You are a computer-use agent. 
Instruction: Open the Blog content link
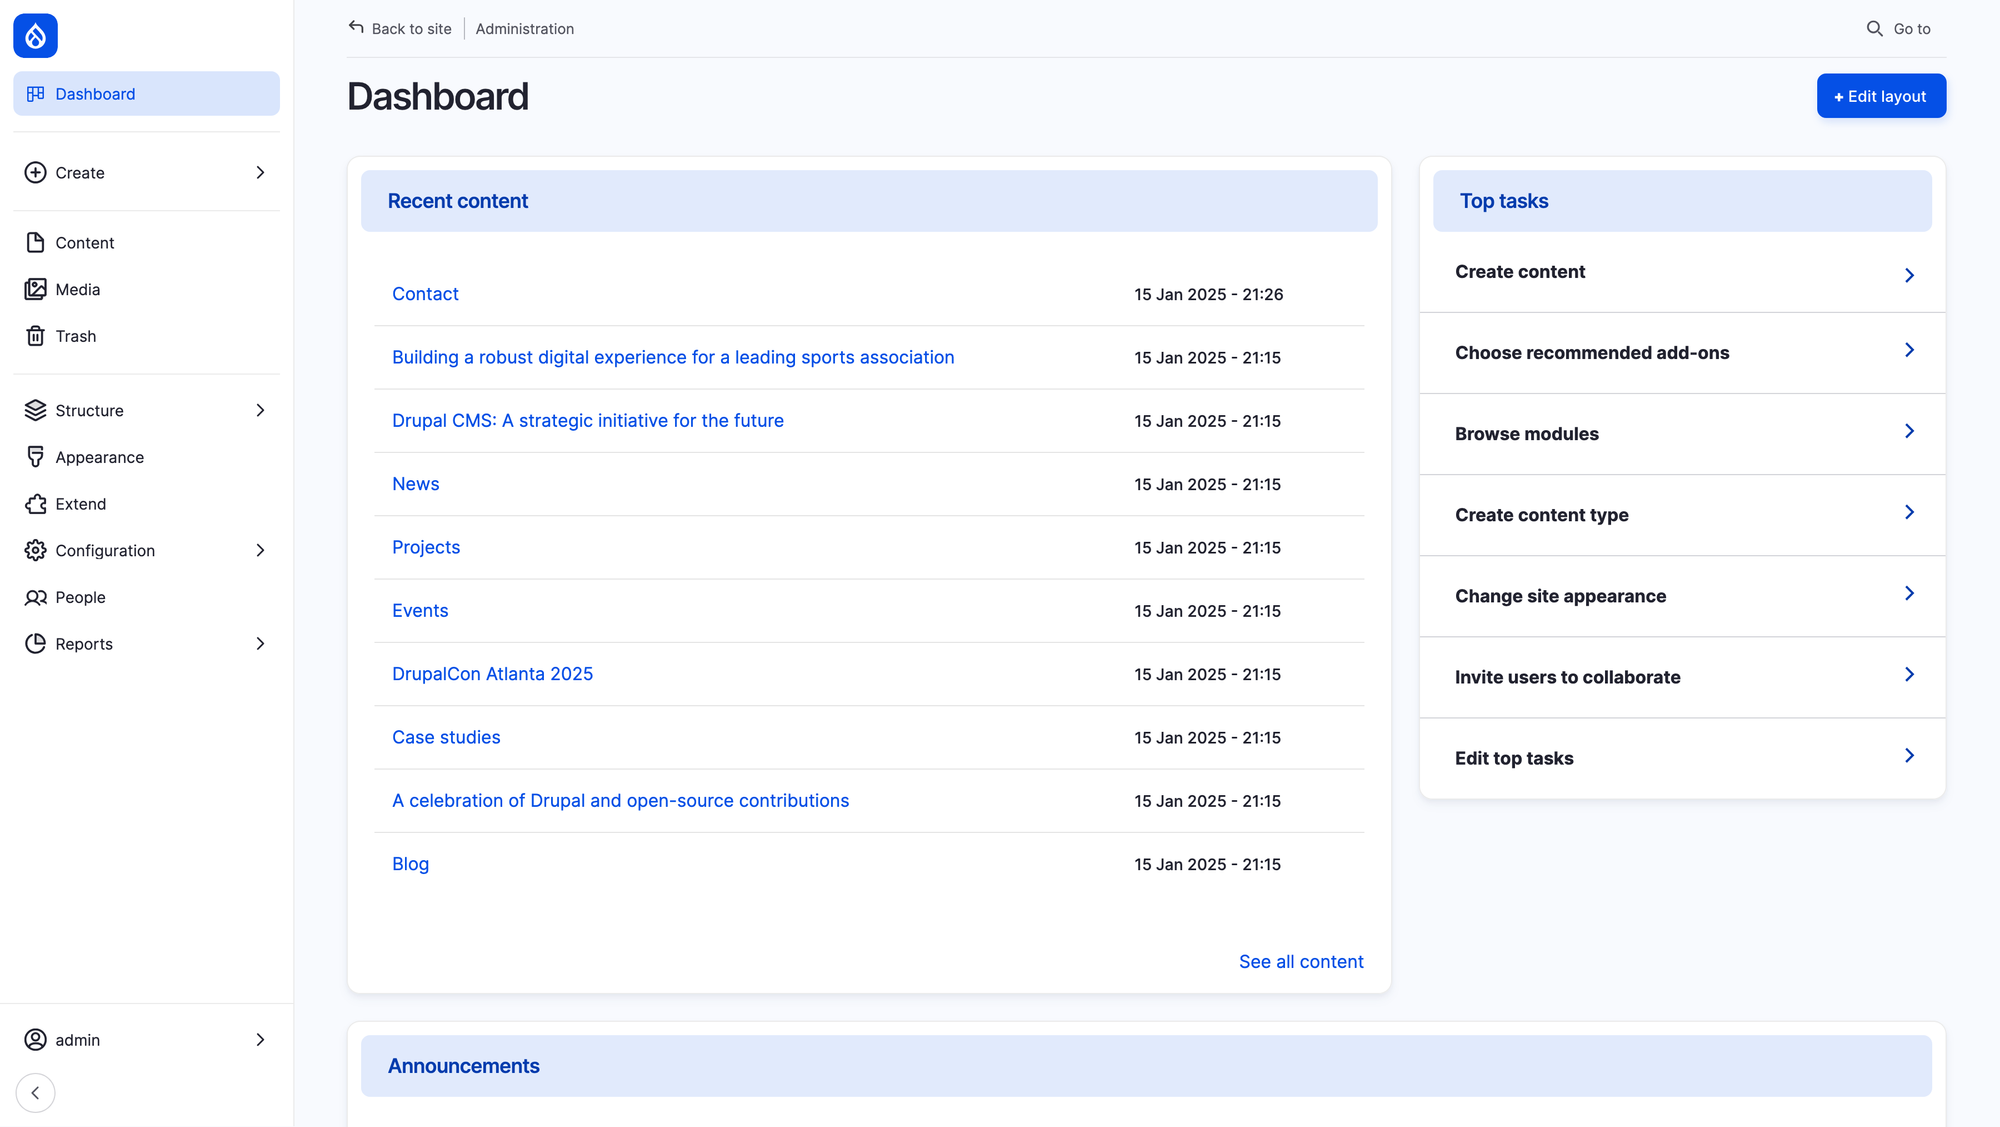click(410, 864)
